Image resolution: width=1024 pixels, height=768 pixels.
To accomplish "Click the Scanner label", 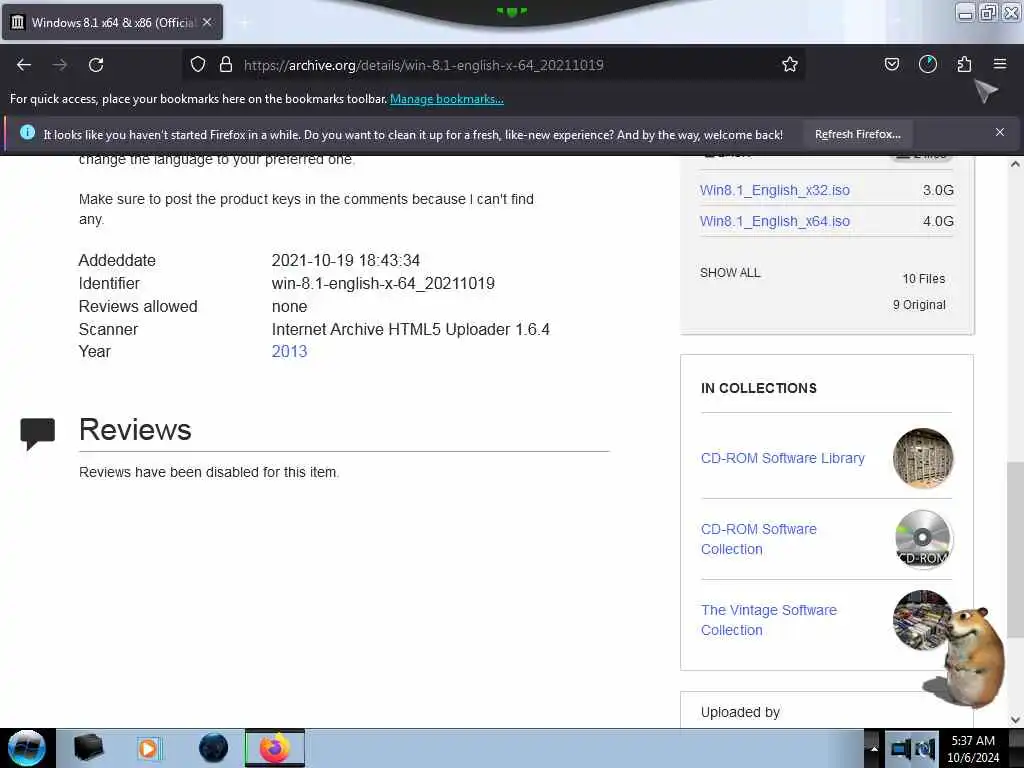I will [x=108, y=329].
